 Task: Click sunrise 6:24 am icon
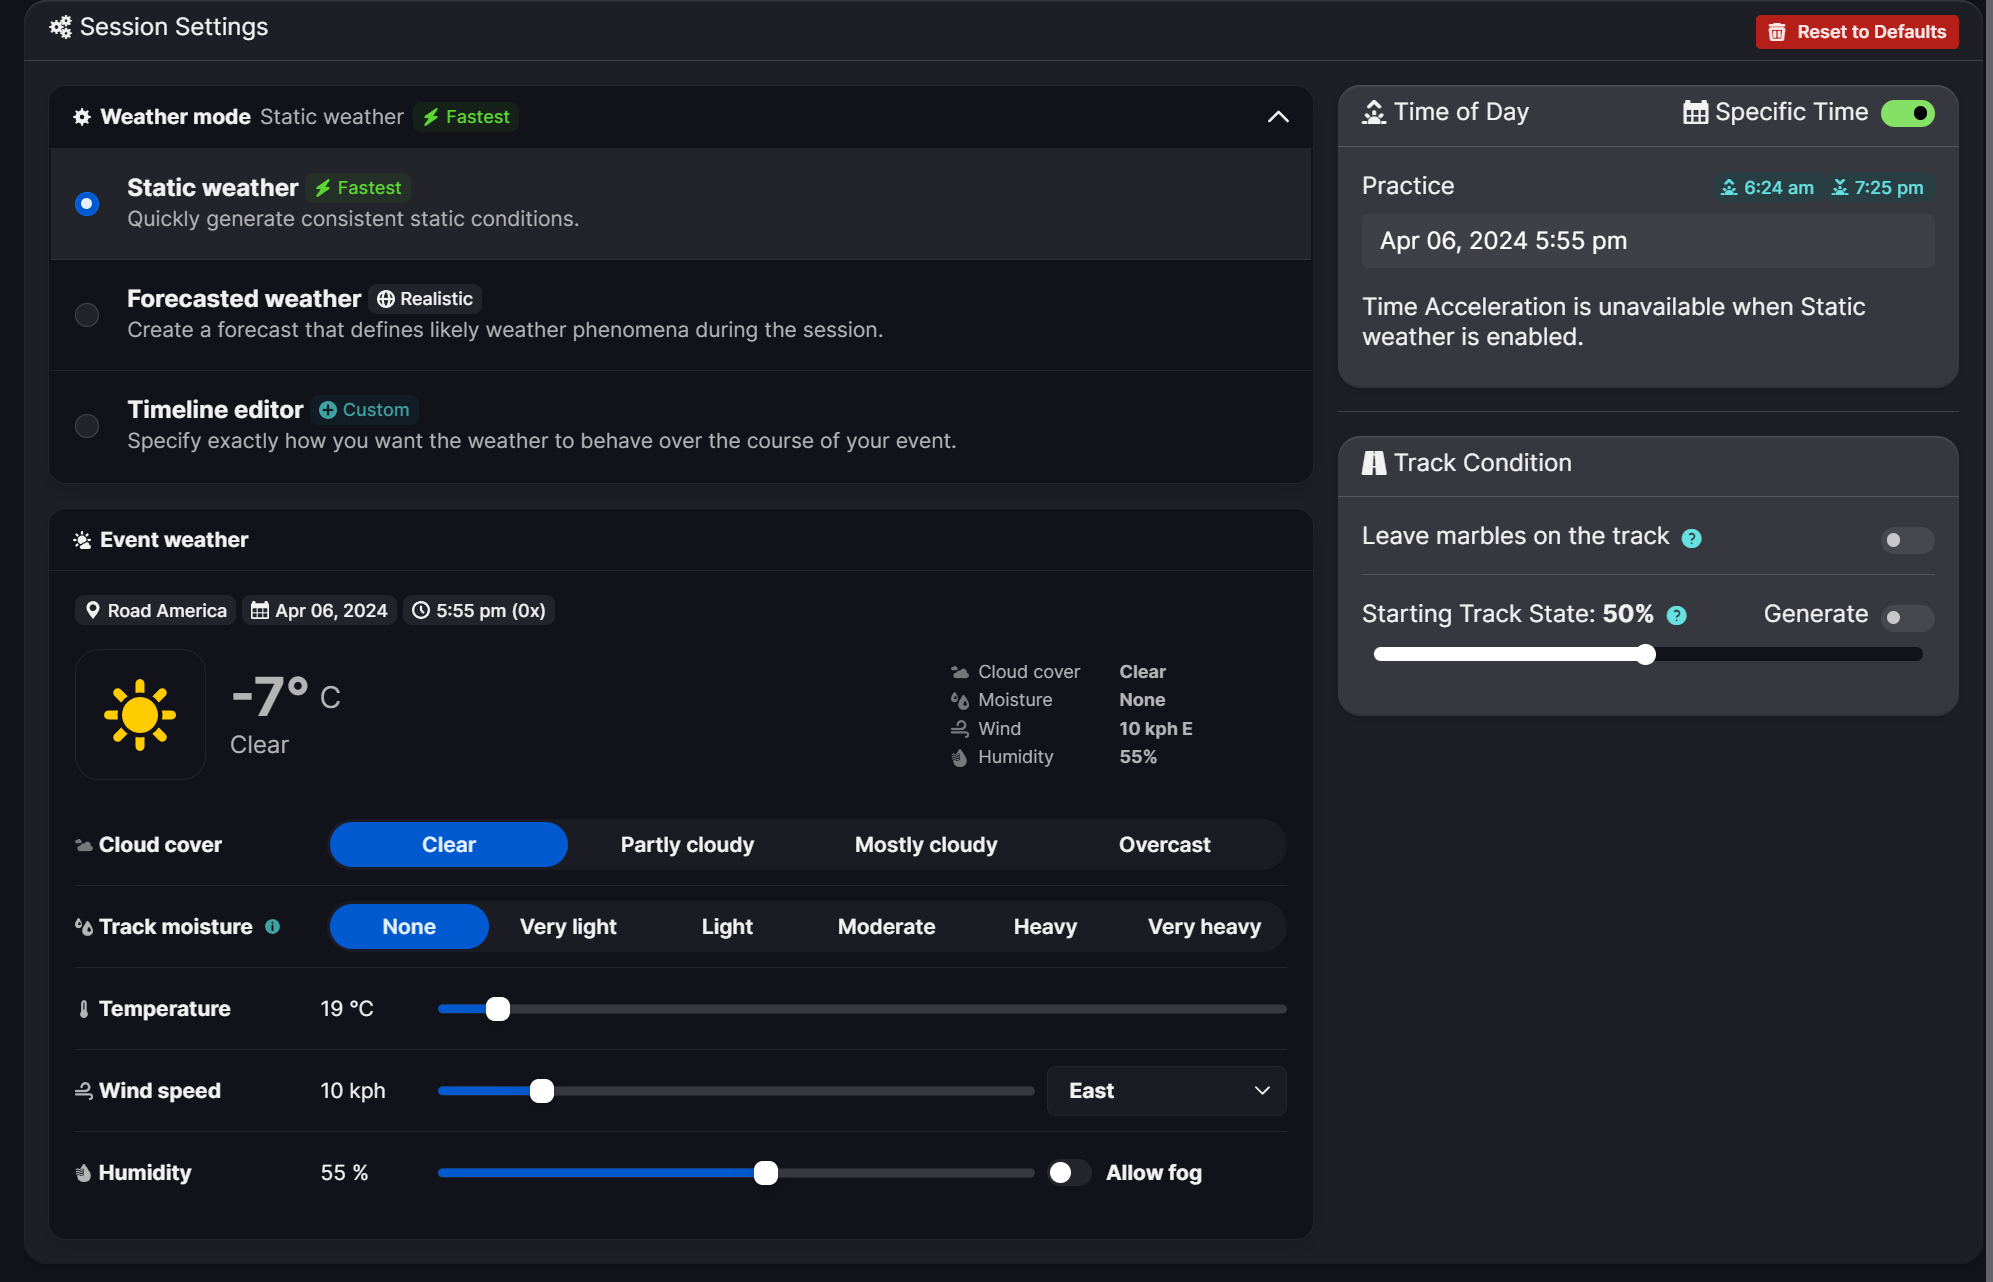(x=1728, y=188)
